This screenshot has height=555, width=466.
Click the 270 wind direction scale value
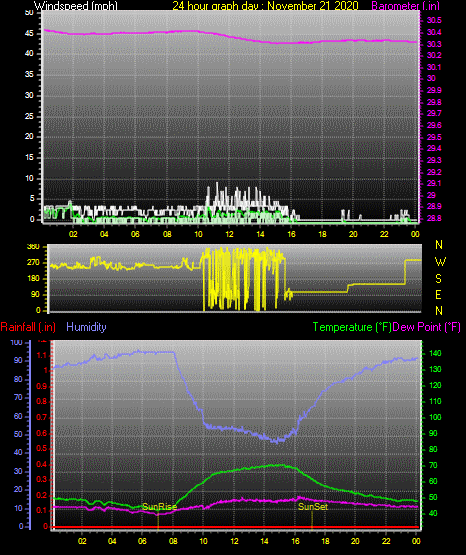pos(33,263)
